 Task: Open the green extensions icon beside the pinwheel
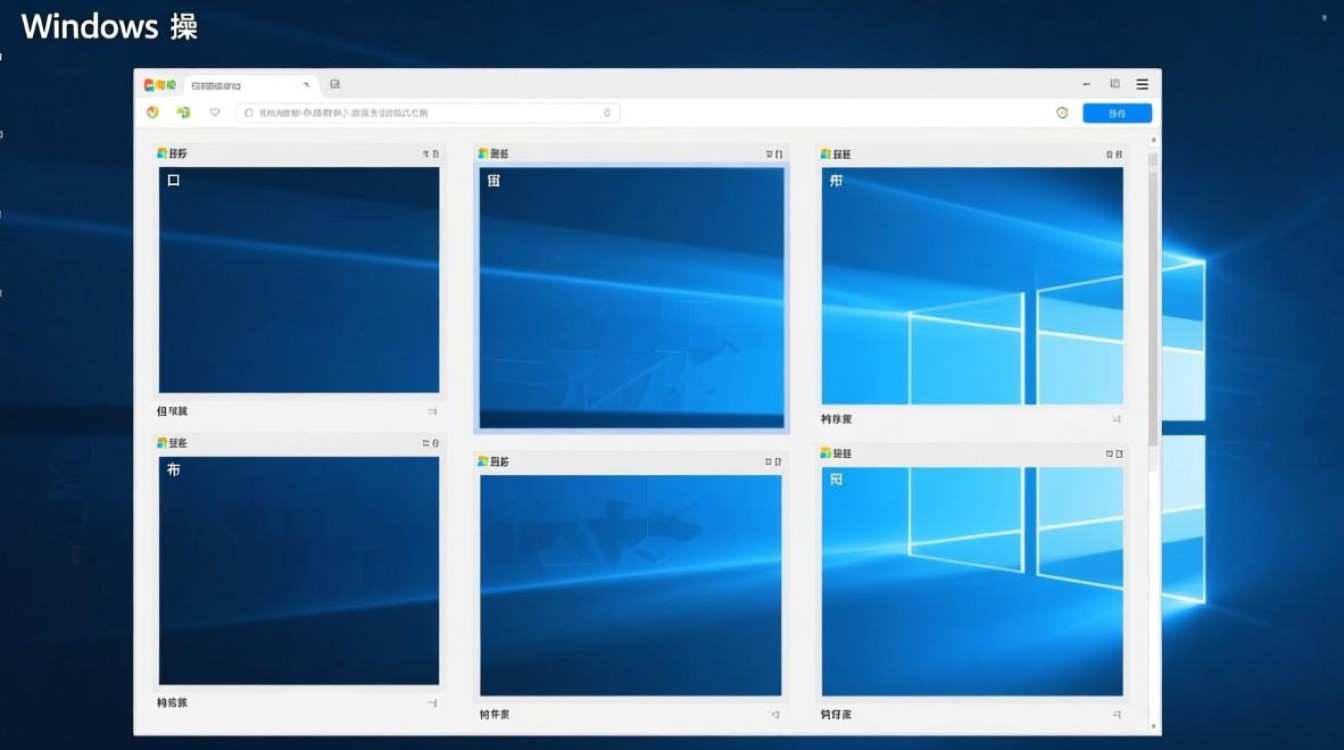182,112
